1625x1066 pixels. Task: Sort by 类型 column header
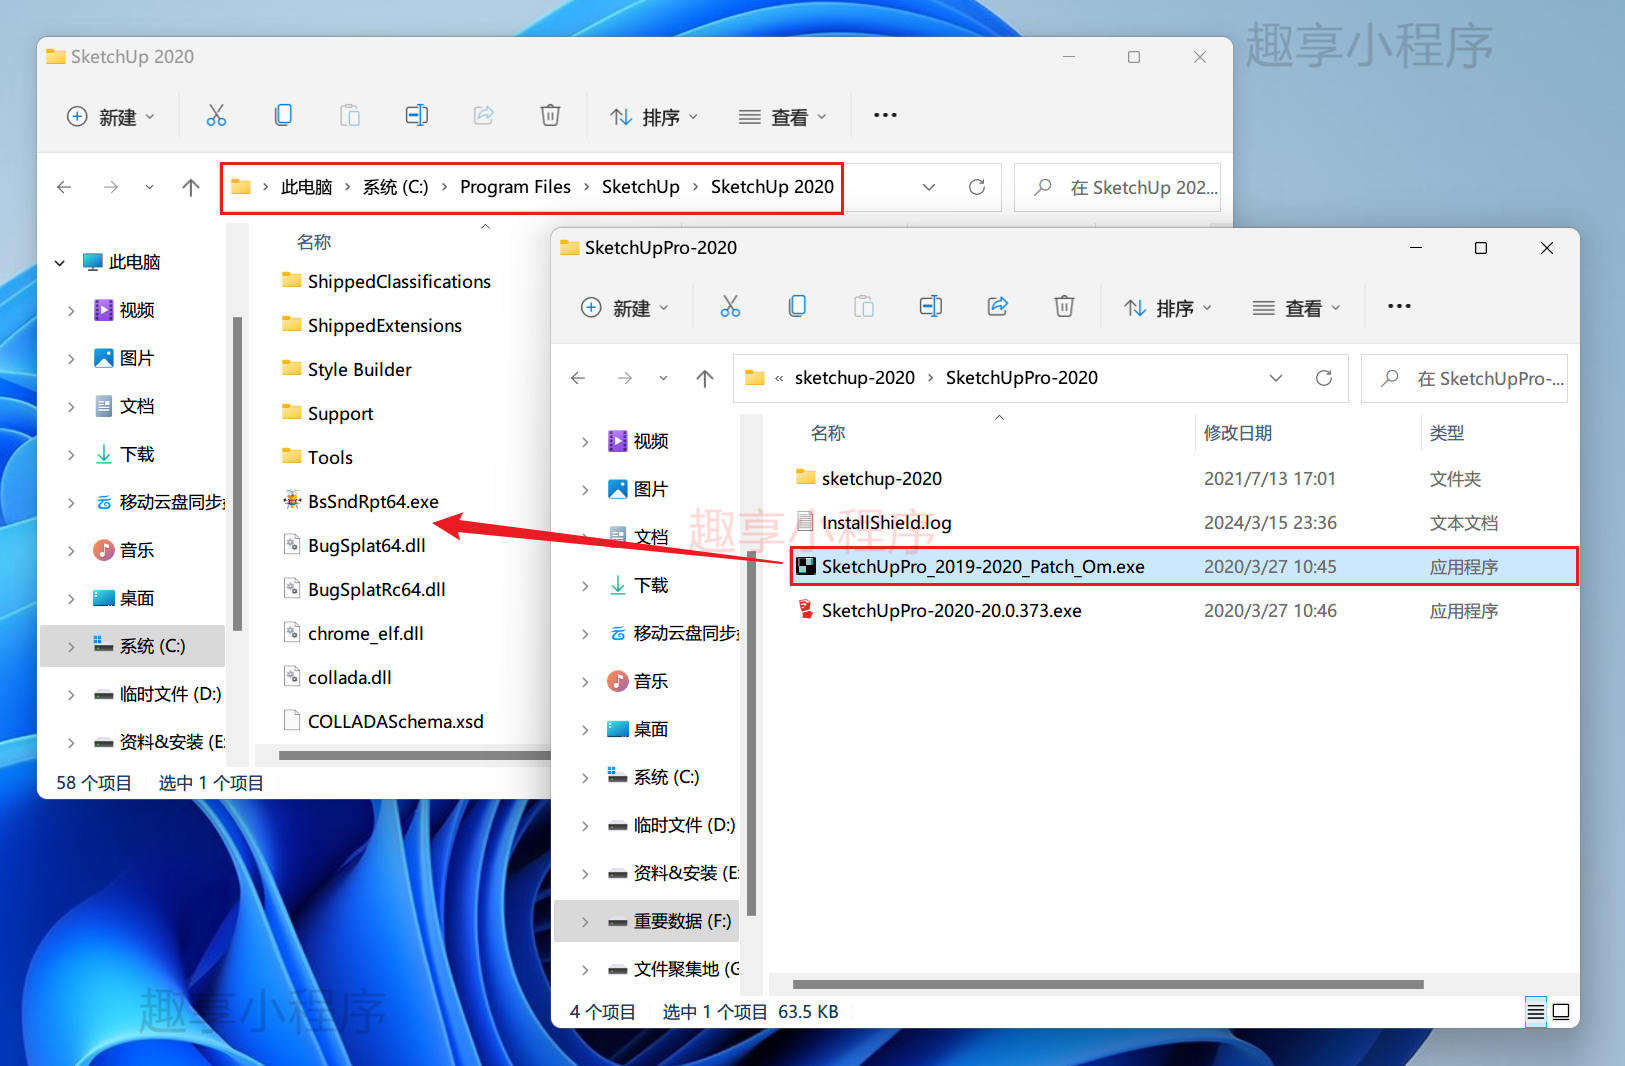pyautogui.click(x=1447, y=433)
